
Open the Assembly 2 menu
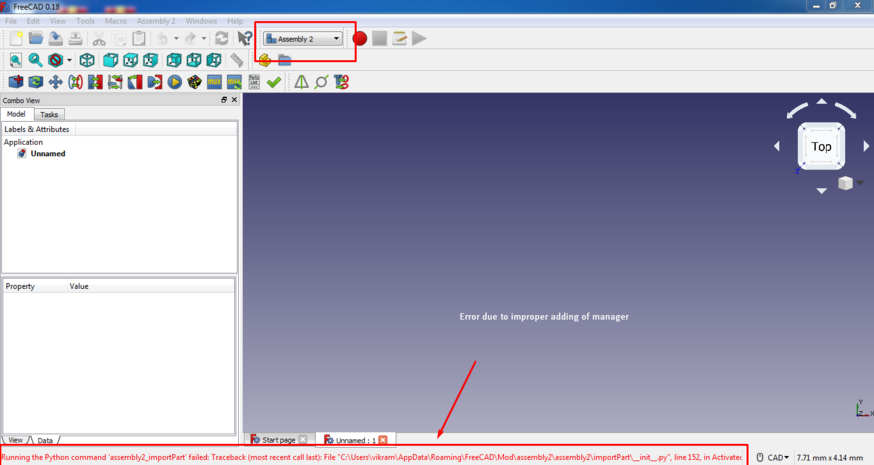pyautogui.click(x=156, y=21)
